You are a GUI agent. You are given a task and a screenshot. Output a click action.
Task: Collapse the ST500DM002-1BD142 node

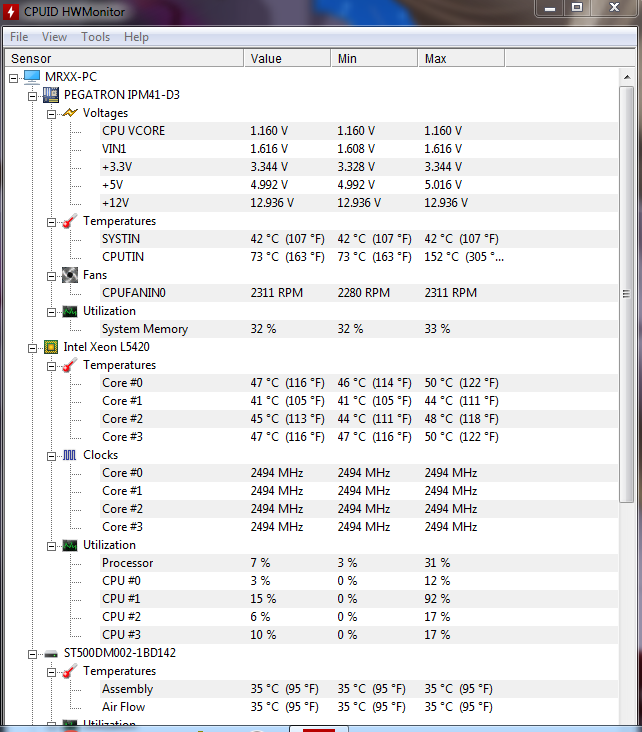pos(32,655)
